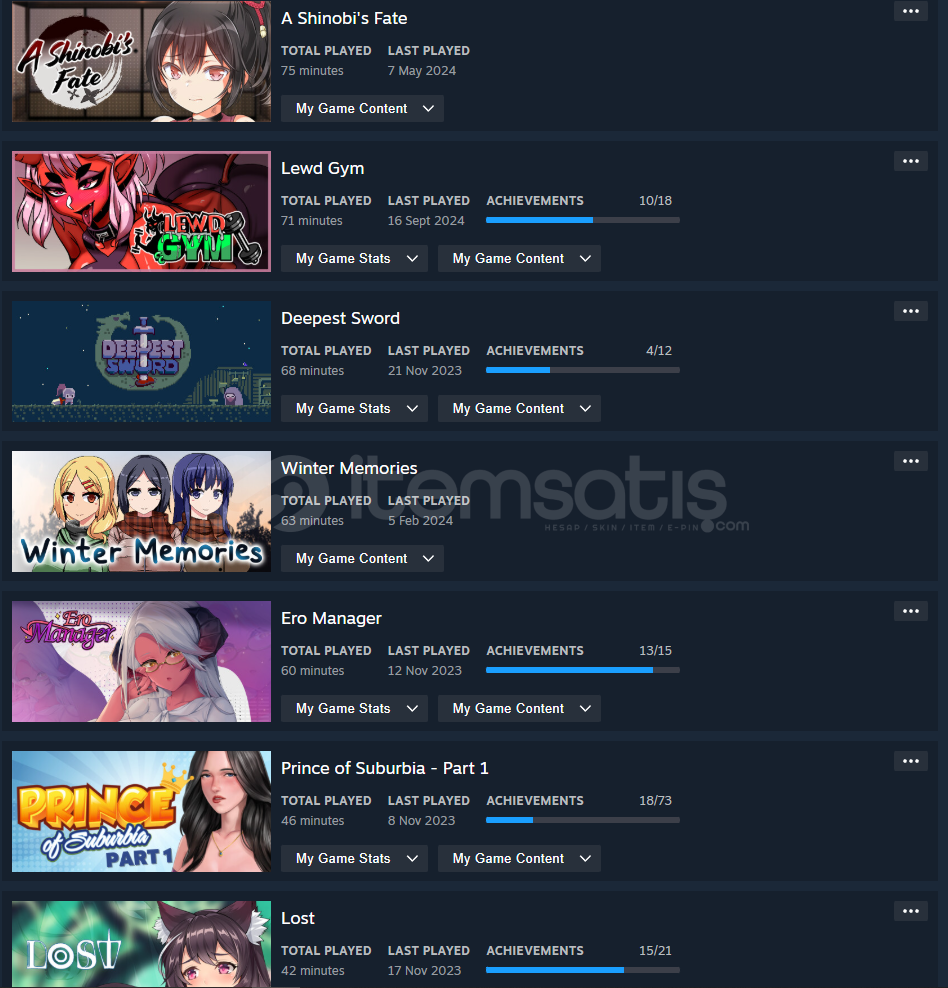Open the three-dot options menu for Deepest Sword
This screenshot has width=948, height=988.
pyautogui.click(x=910, y=311)
